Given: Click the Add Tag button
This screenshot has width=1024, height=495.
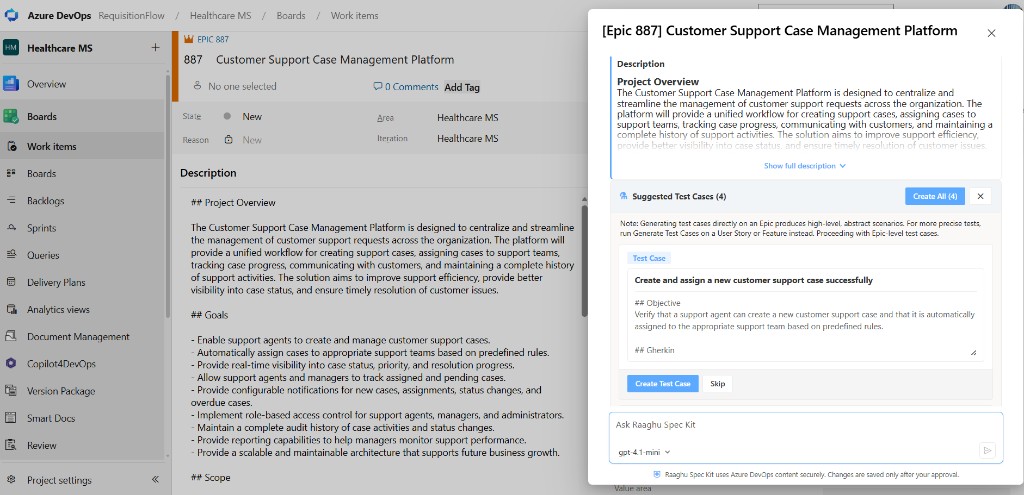Looking at the screenshot, I should pyautogui.click(x=462, y=87).
